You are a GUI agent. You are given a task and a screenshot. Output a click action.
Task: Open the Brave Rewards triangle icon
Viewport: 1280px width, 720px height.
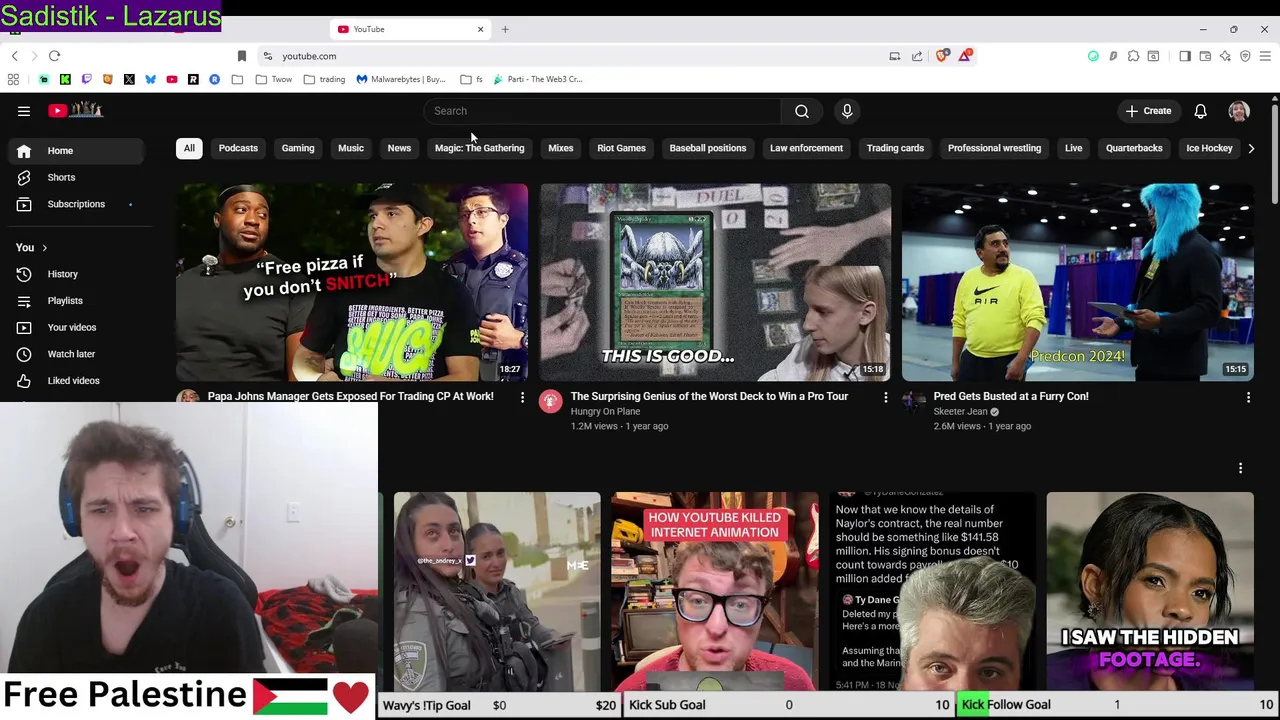click(x=965, y=56)
